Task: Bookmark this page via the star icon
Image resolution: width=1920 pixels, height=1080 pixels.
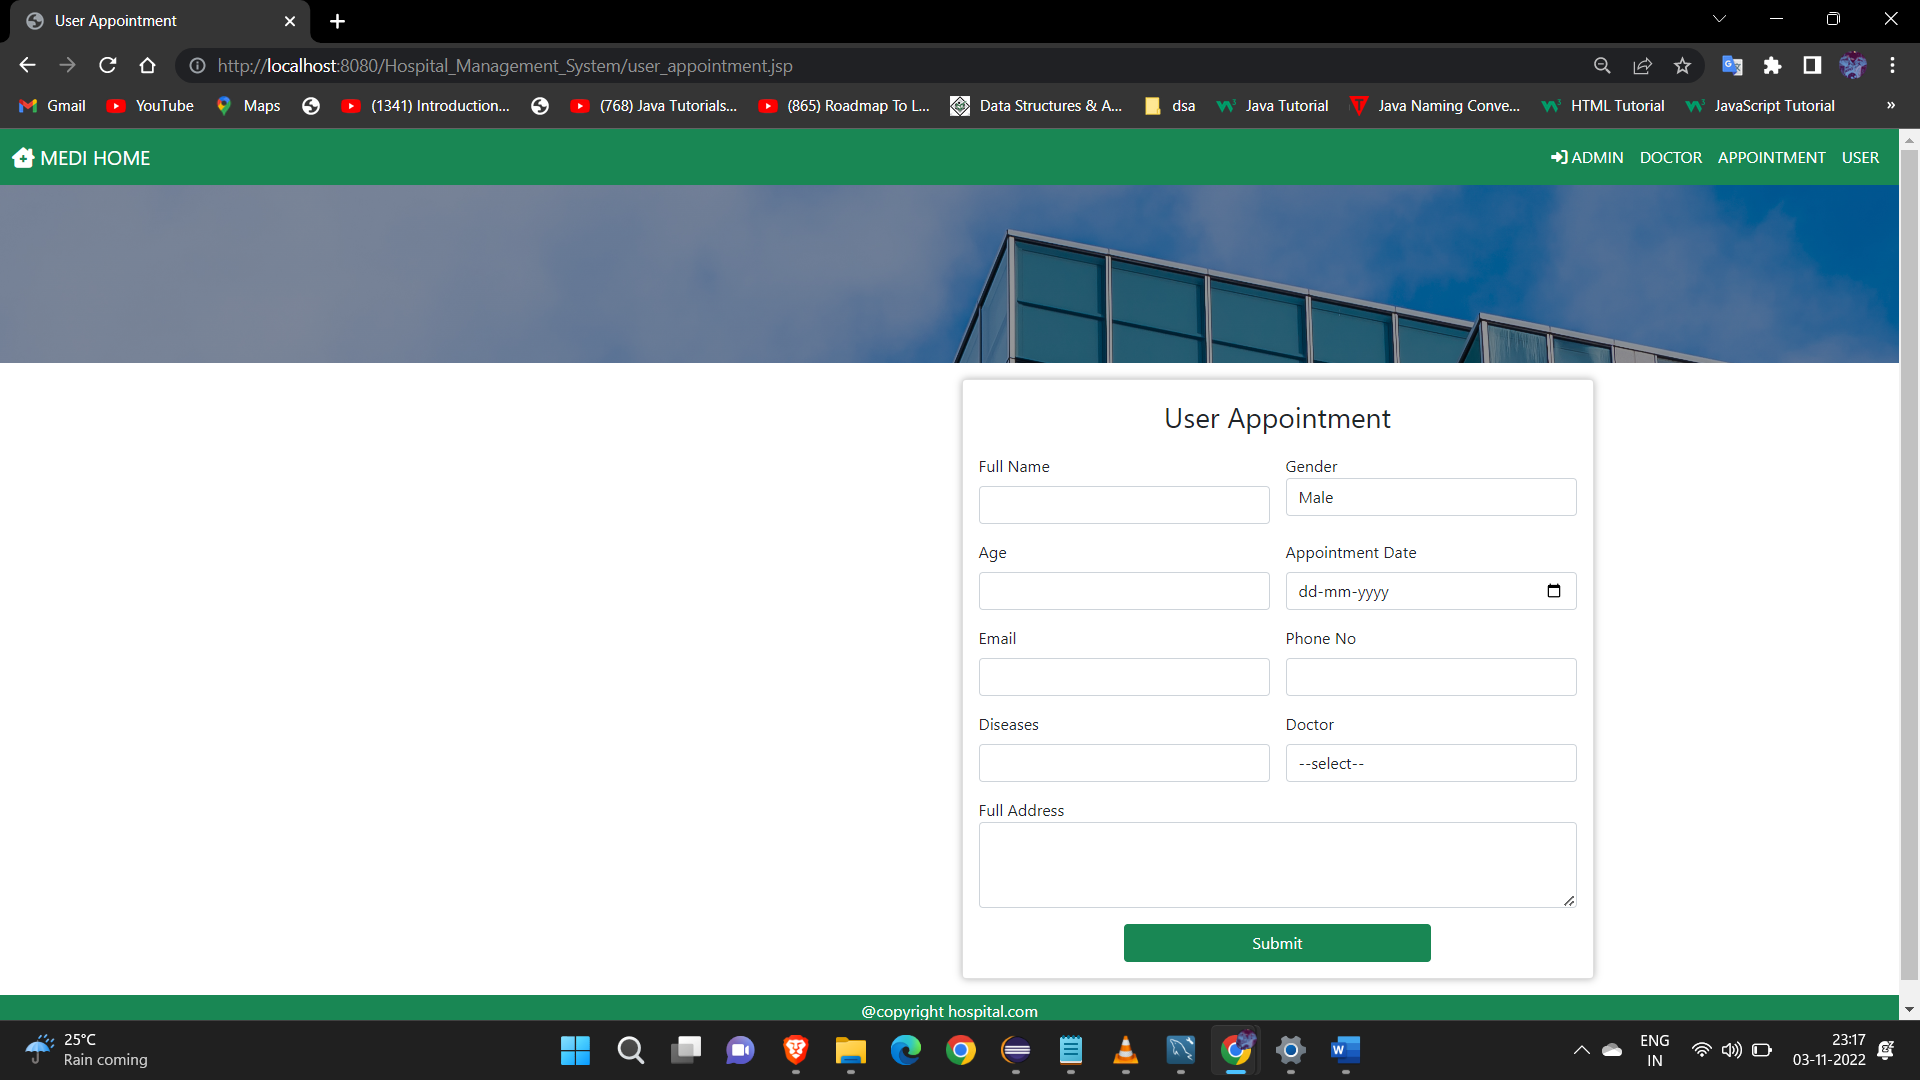Action: pos(1682,65)
